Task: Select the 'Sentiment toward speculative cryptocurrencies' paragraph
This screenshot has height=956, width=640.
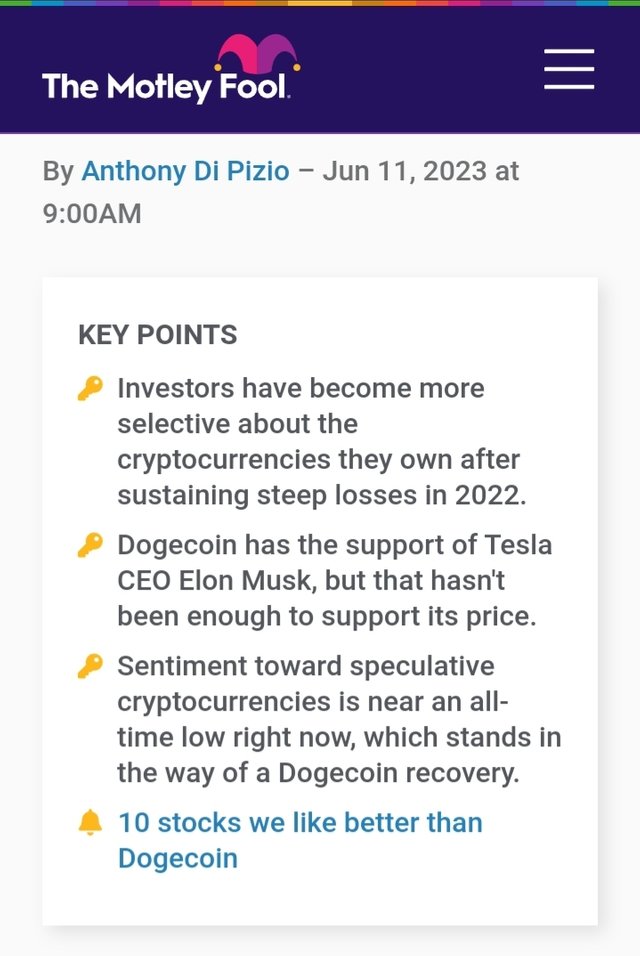Action: click(x=339, y=719)
